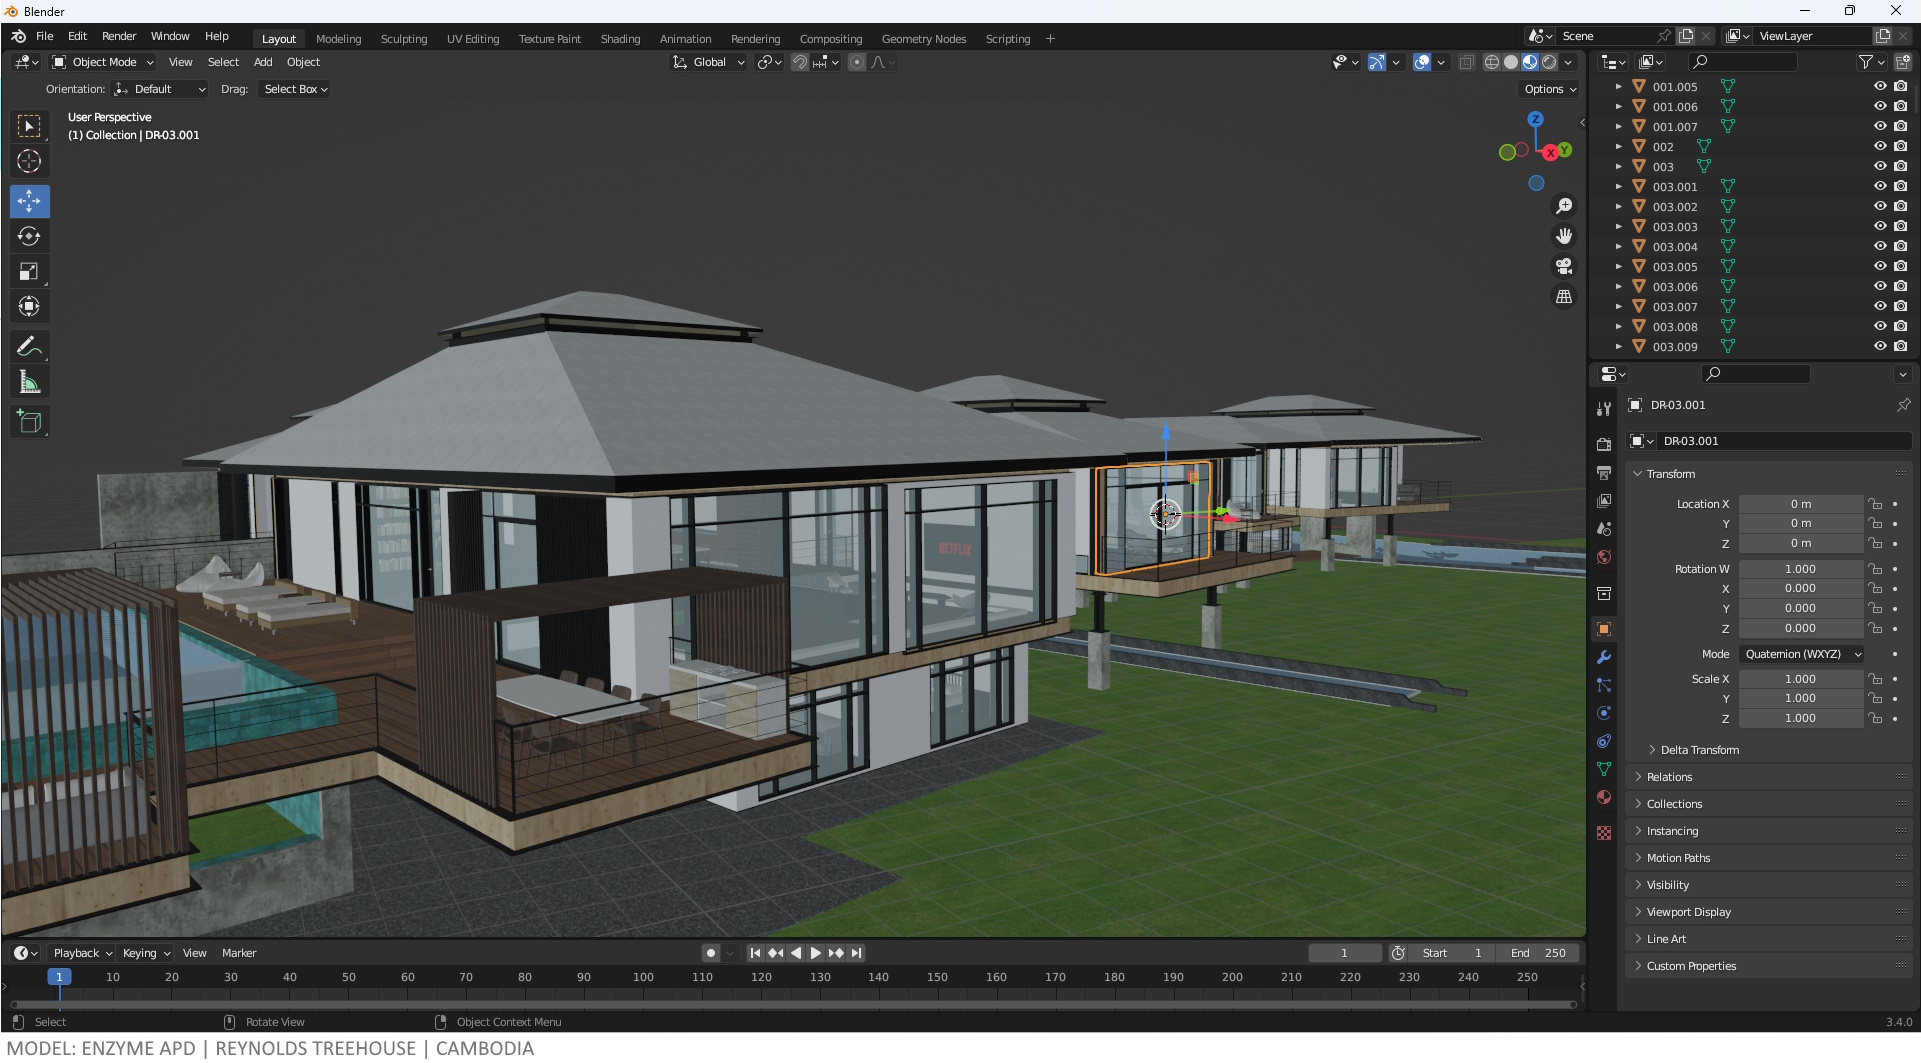1921x1063 pixels.
Task: Toggle lock on Location X
Action: pyautogui.click(x=1876, y=505)
